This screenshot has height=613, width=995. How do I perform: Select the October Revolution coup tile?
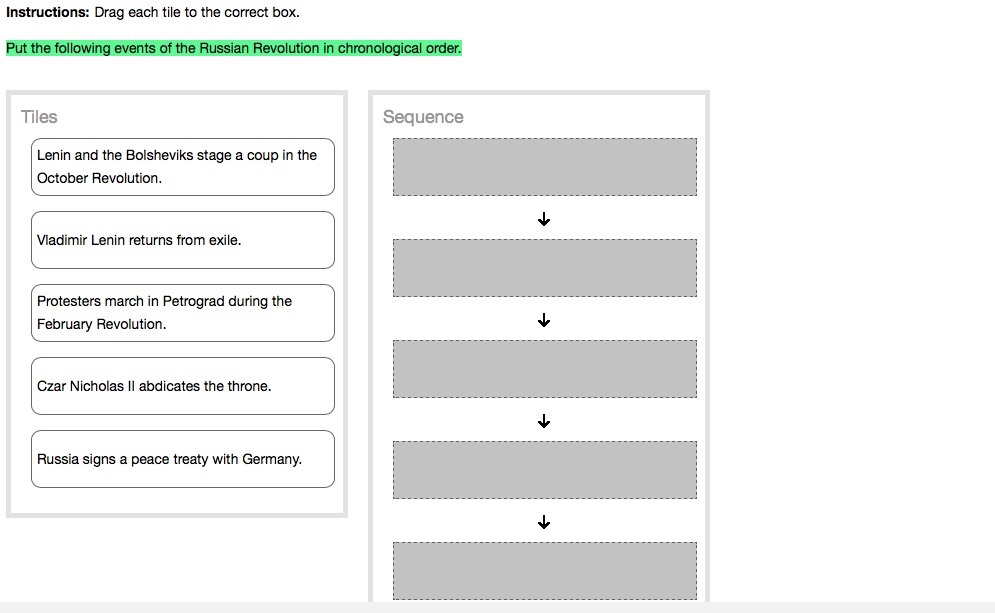[182, 167]
